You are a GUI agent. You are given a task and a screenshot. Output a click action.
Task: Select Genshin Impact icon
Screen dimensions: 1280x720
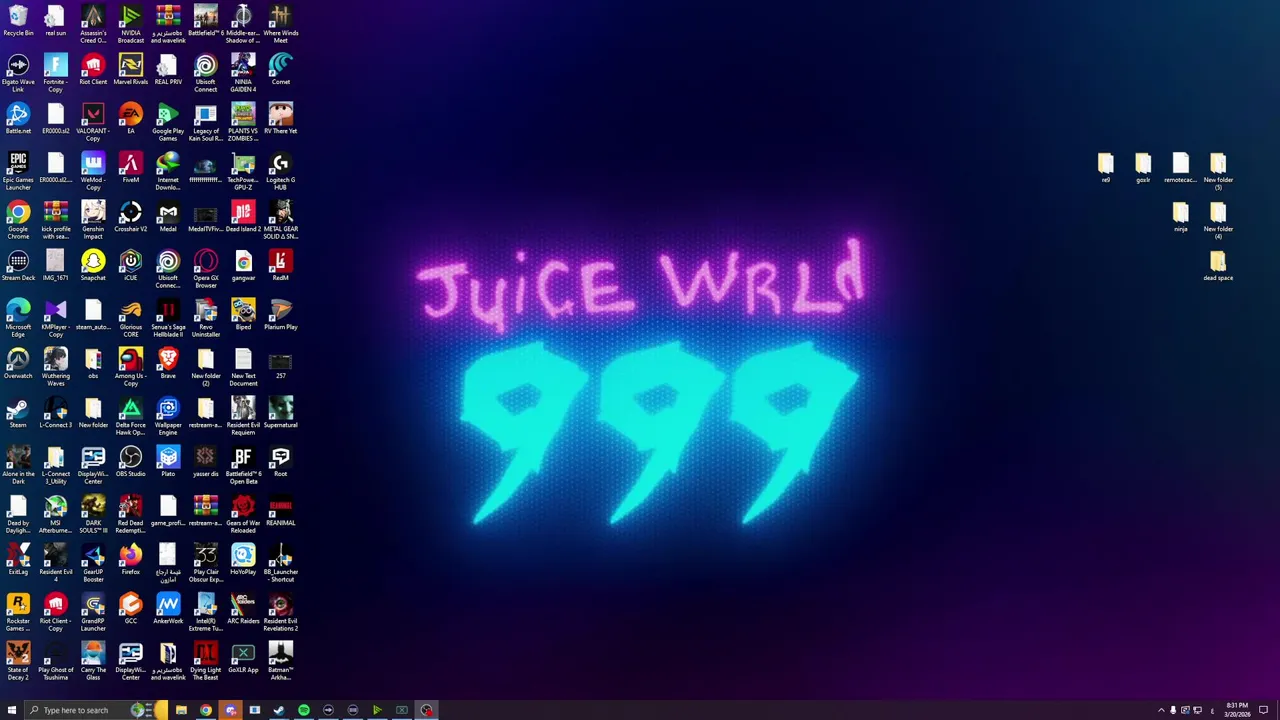93,220
